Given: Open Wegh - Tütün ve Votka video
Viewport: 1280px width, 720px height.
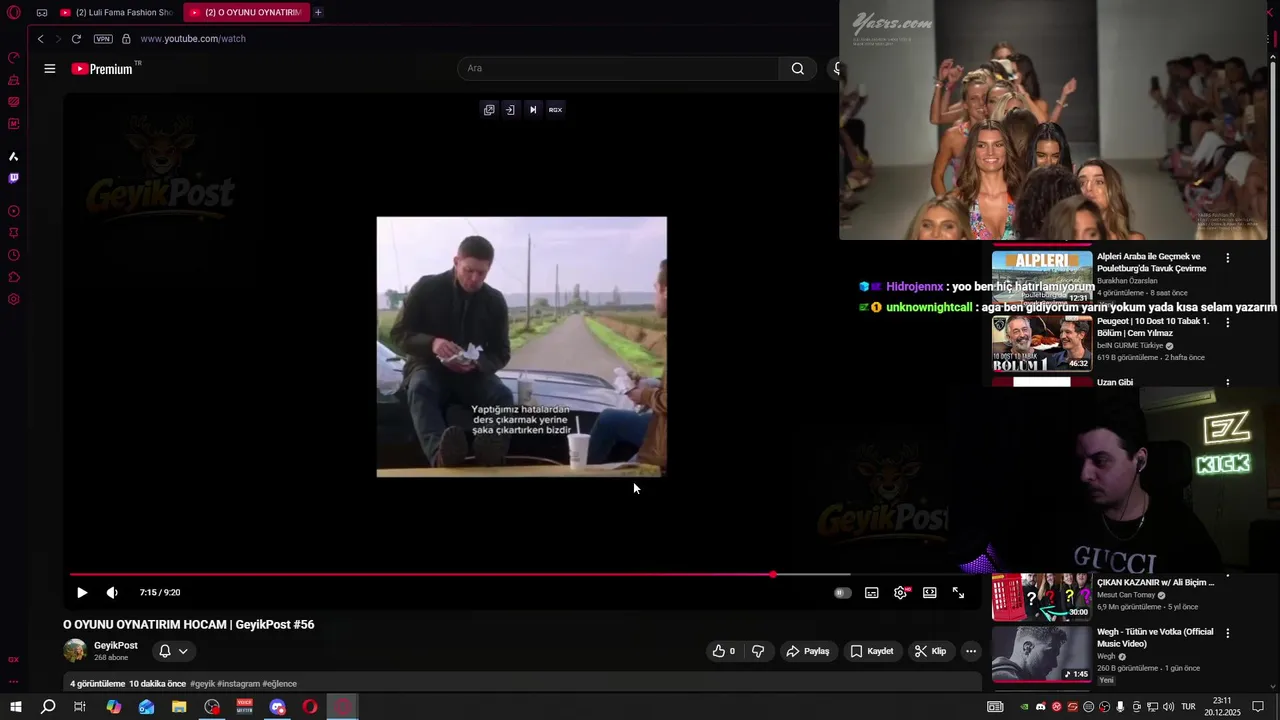Looking at the screenshot, I should click(x=1042, y=653).
